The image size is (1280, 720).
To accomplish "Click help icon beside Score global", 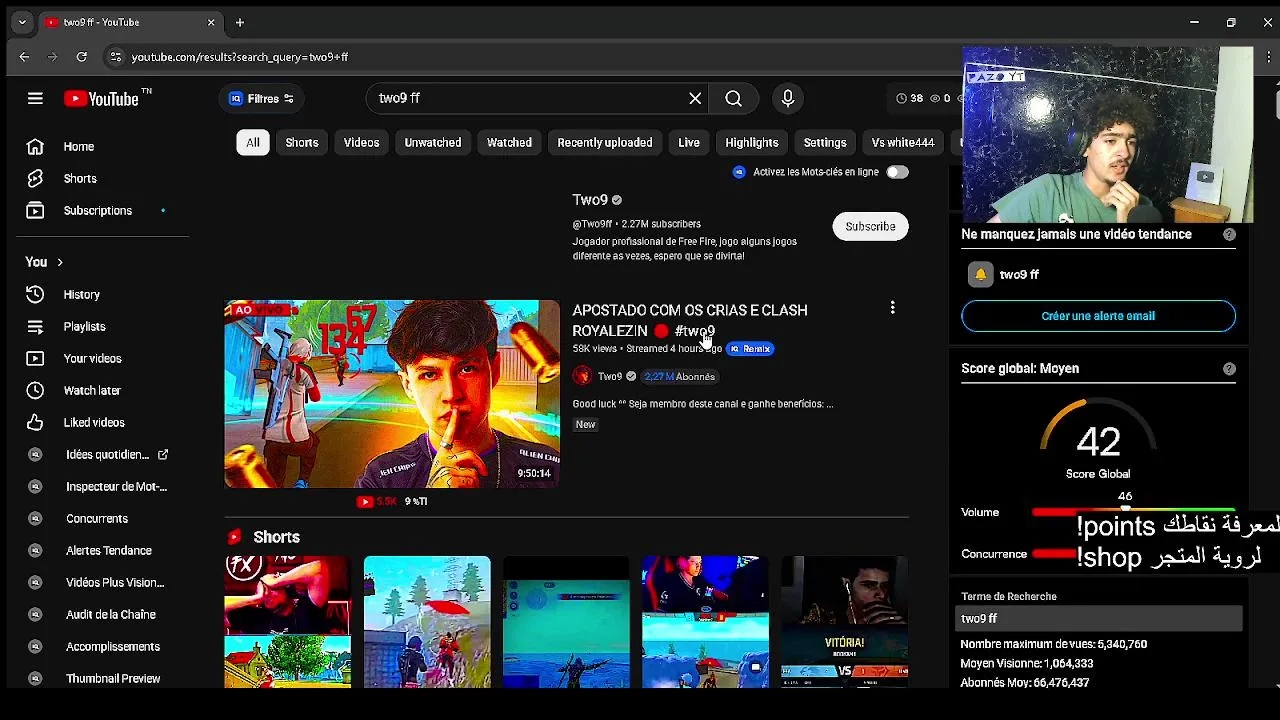I will 1229,369.
